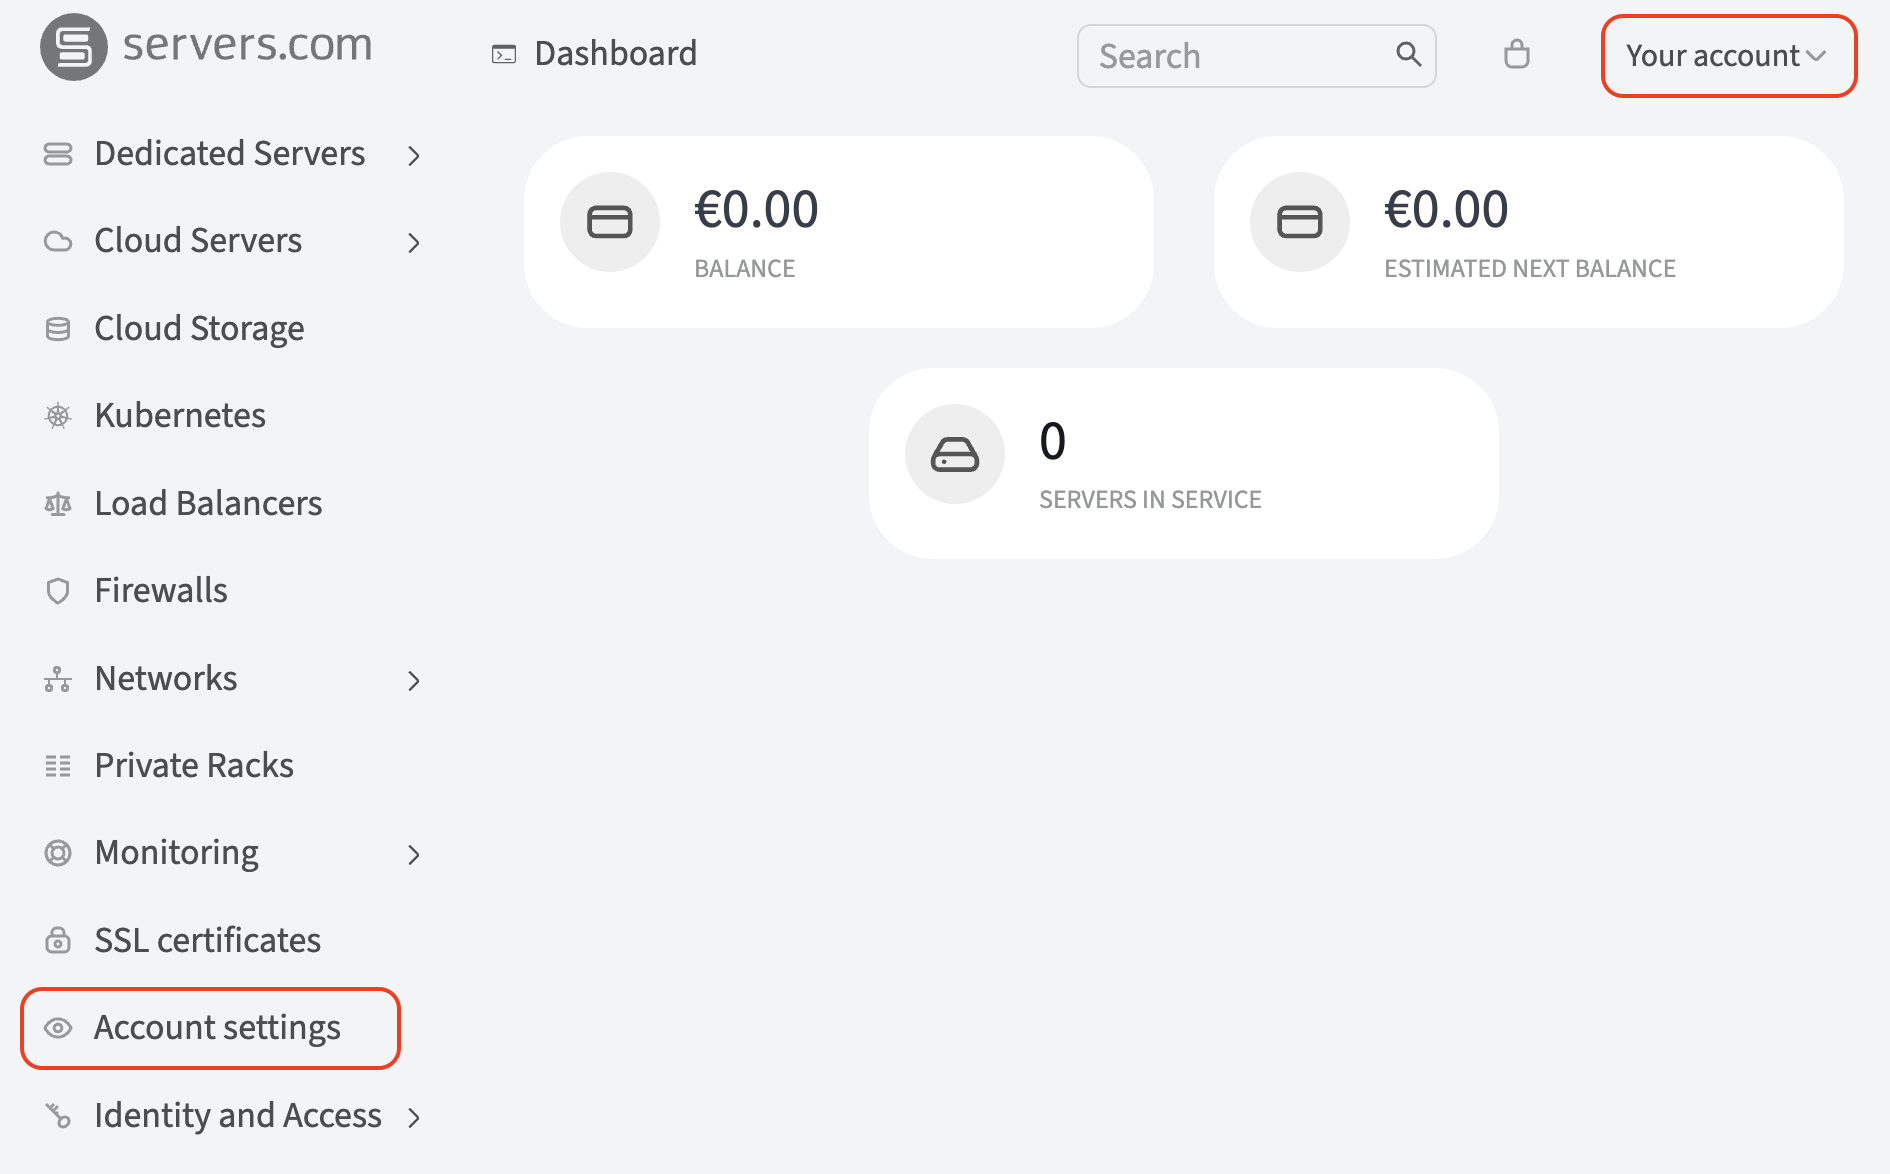Viewport: 1890px width, 1174px height.
Task: Click the SSL certificates lock icon
Action: click(x=58, y=940)
